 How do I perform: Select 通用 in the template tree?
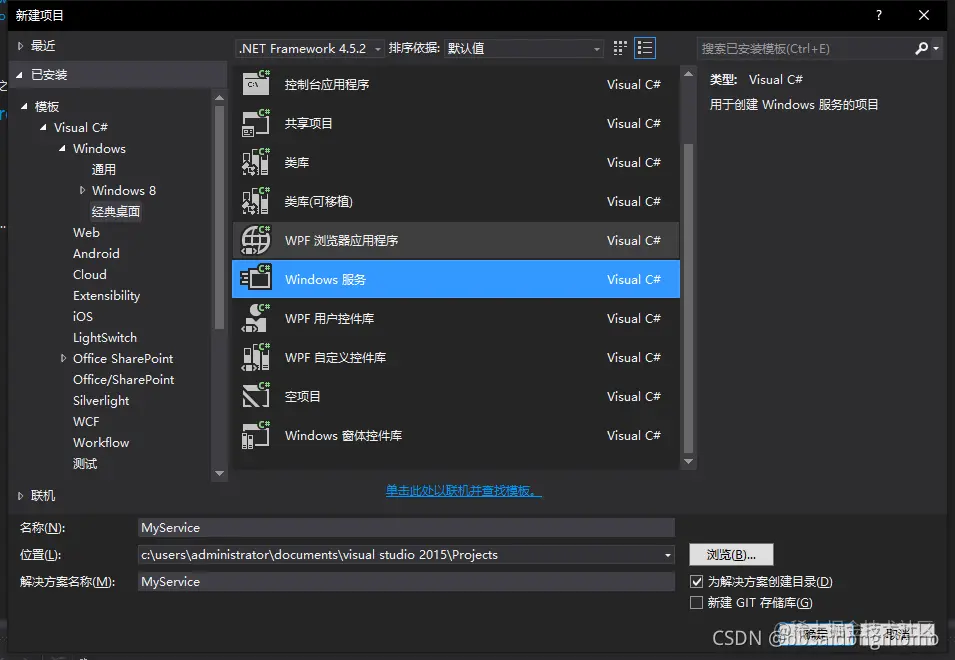click(104, 169)
